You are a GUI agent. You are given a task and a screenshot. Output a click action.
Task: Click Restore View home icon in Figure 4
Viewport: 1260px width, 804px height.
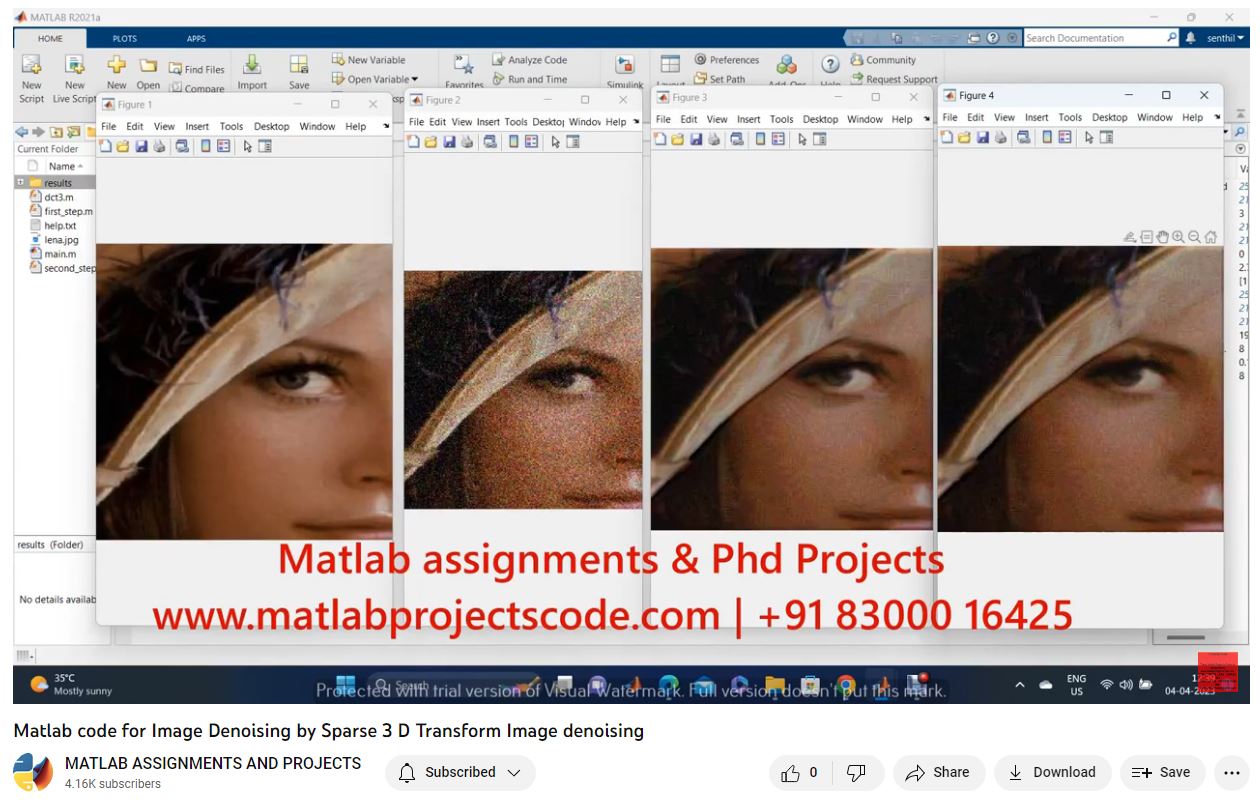1211,237
